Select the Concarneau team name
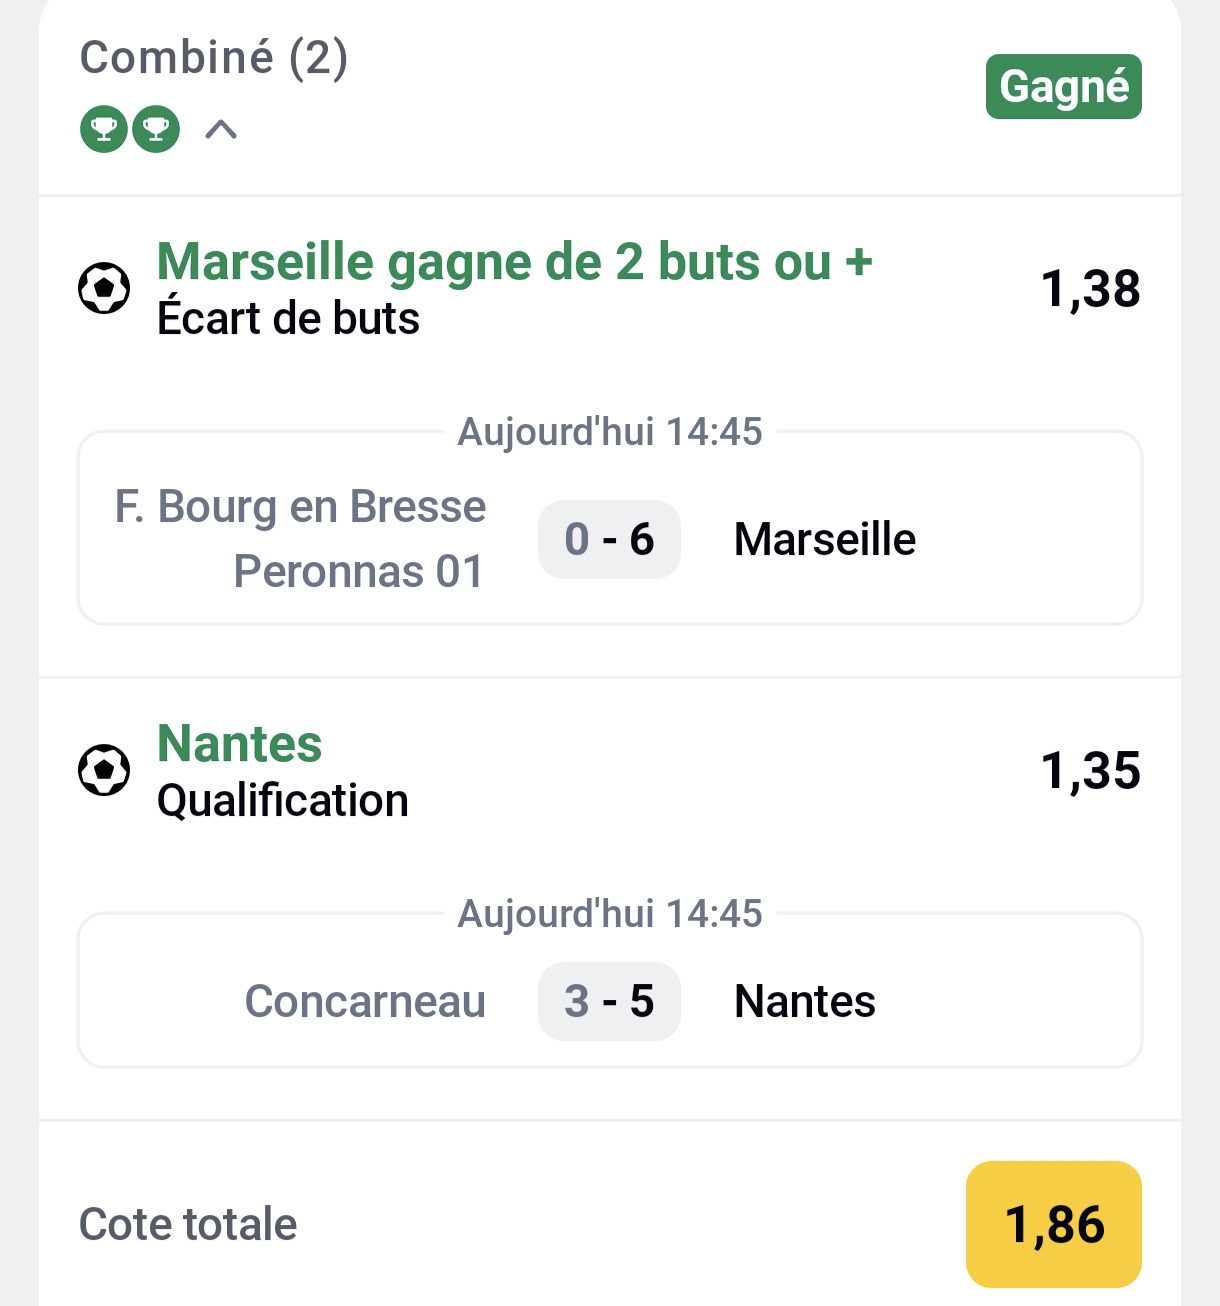This screenshot has height=1306, width=1220. [x=365, y=1002]
